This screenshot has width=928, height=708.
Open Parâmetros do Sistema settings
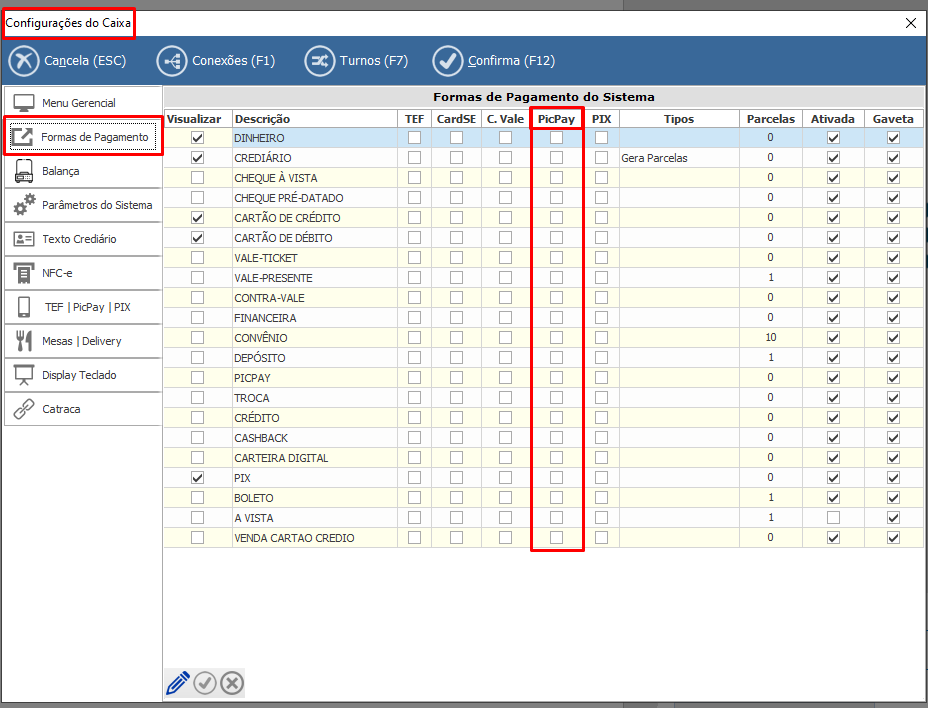pos(82,205)
